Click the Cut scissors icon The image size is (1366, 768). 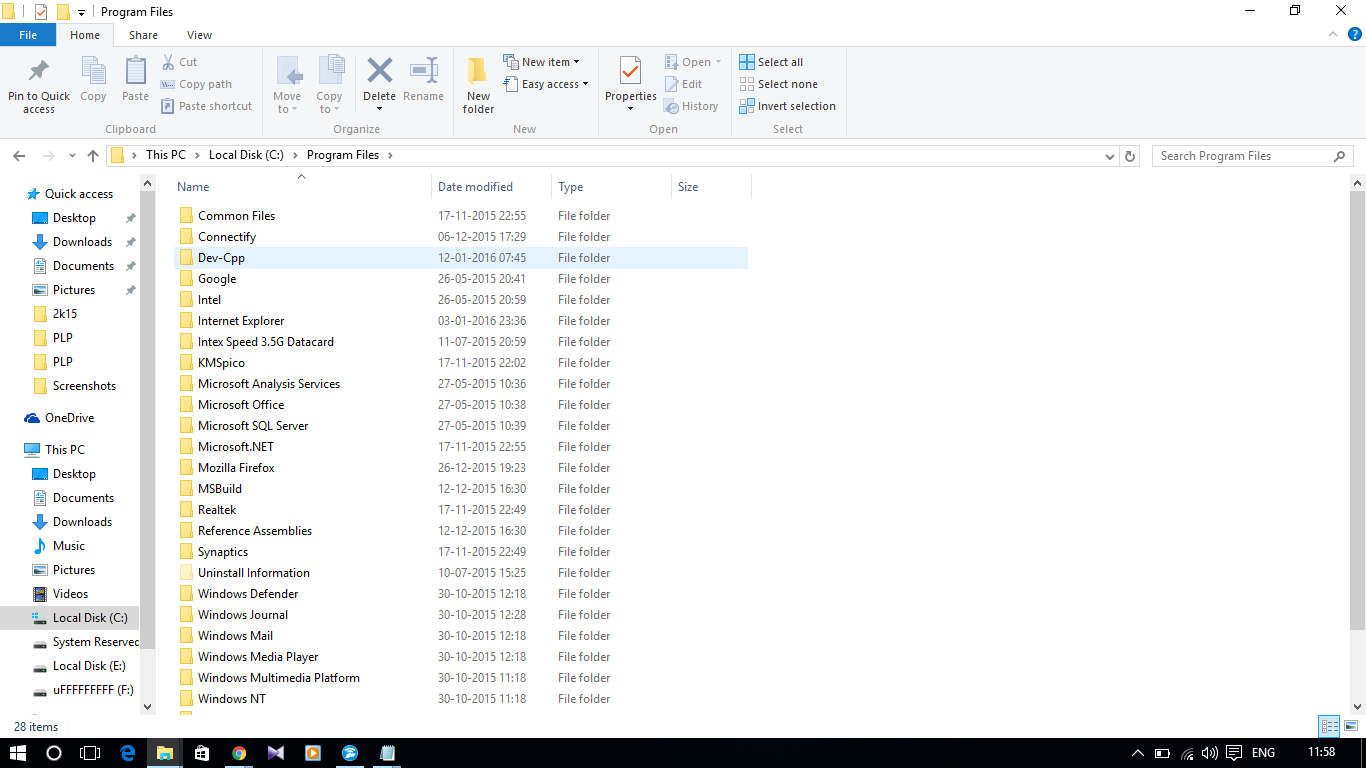(x=167, y=62)
